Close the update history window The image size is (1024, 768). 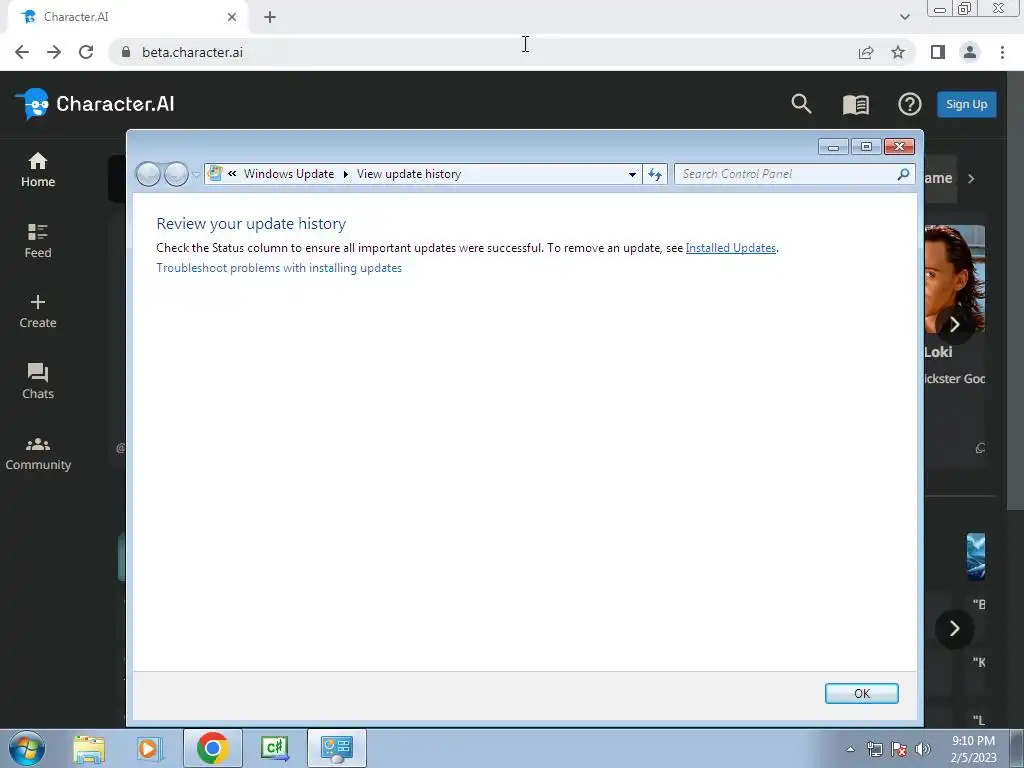point(899,147)
